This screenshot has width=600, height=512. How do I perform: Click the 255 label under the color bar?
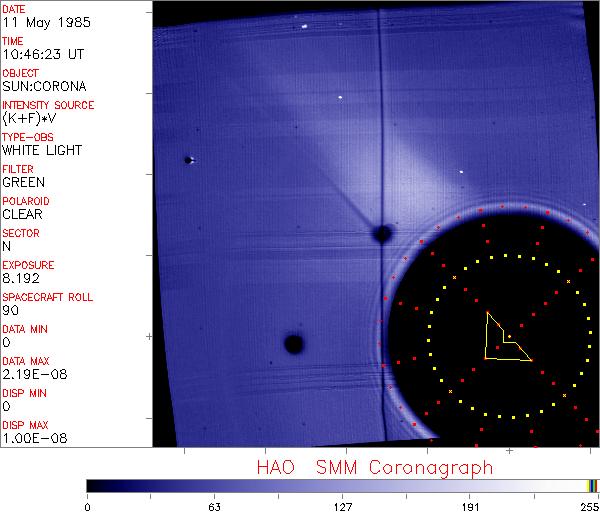(x=585, y=506)
